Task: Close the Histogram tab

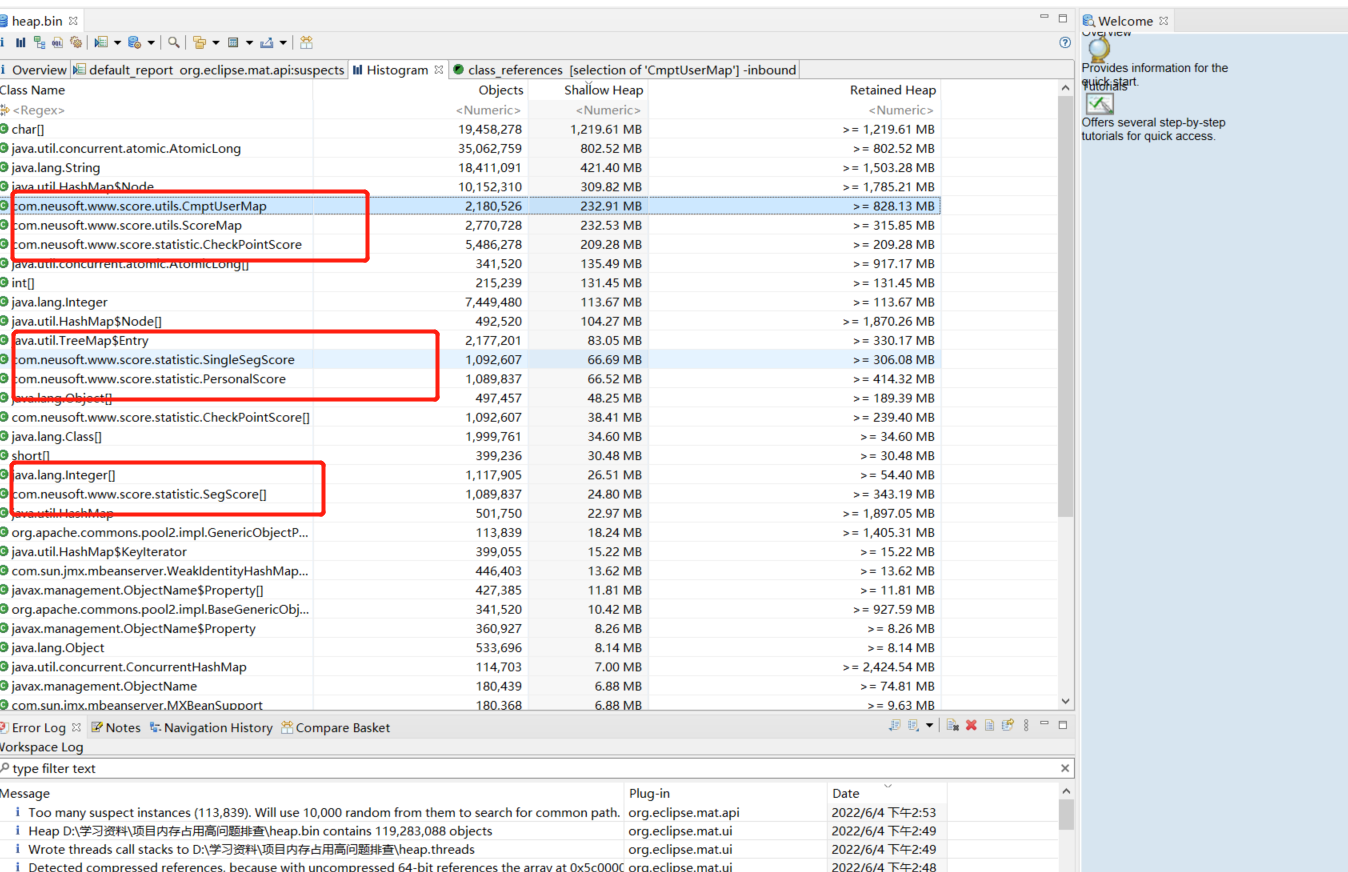Action: point(438,70)
